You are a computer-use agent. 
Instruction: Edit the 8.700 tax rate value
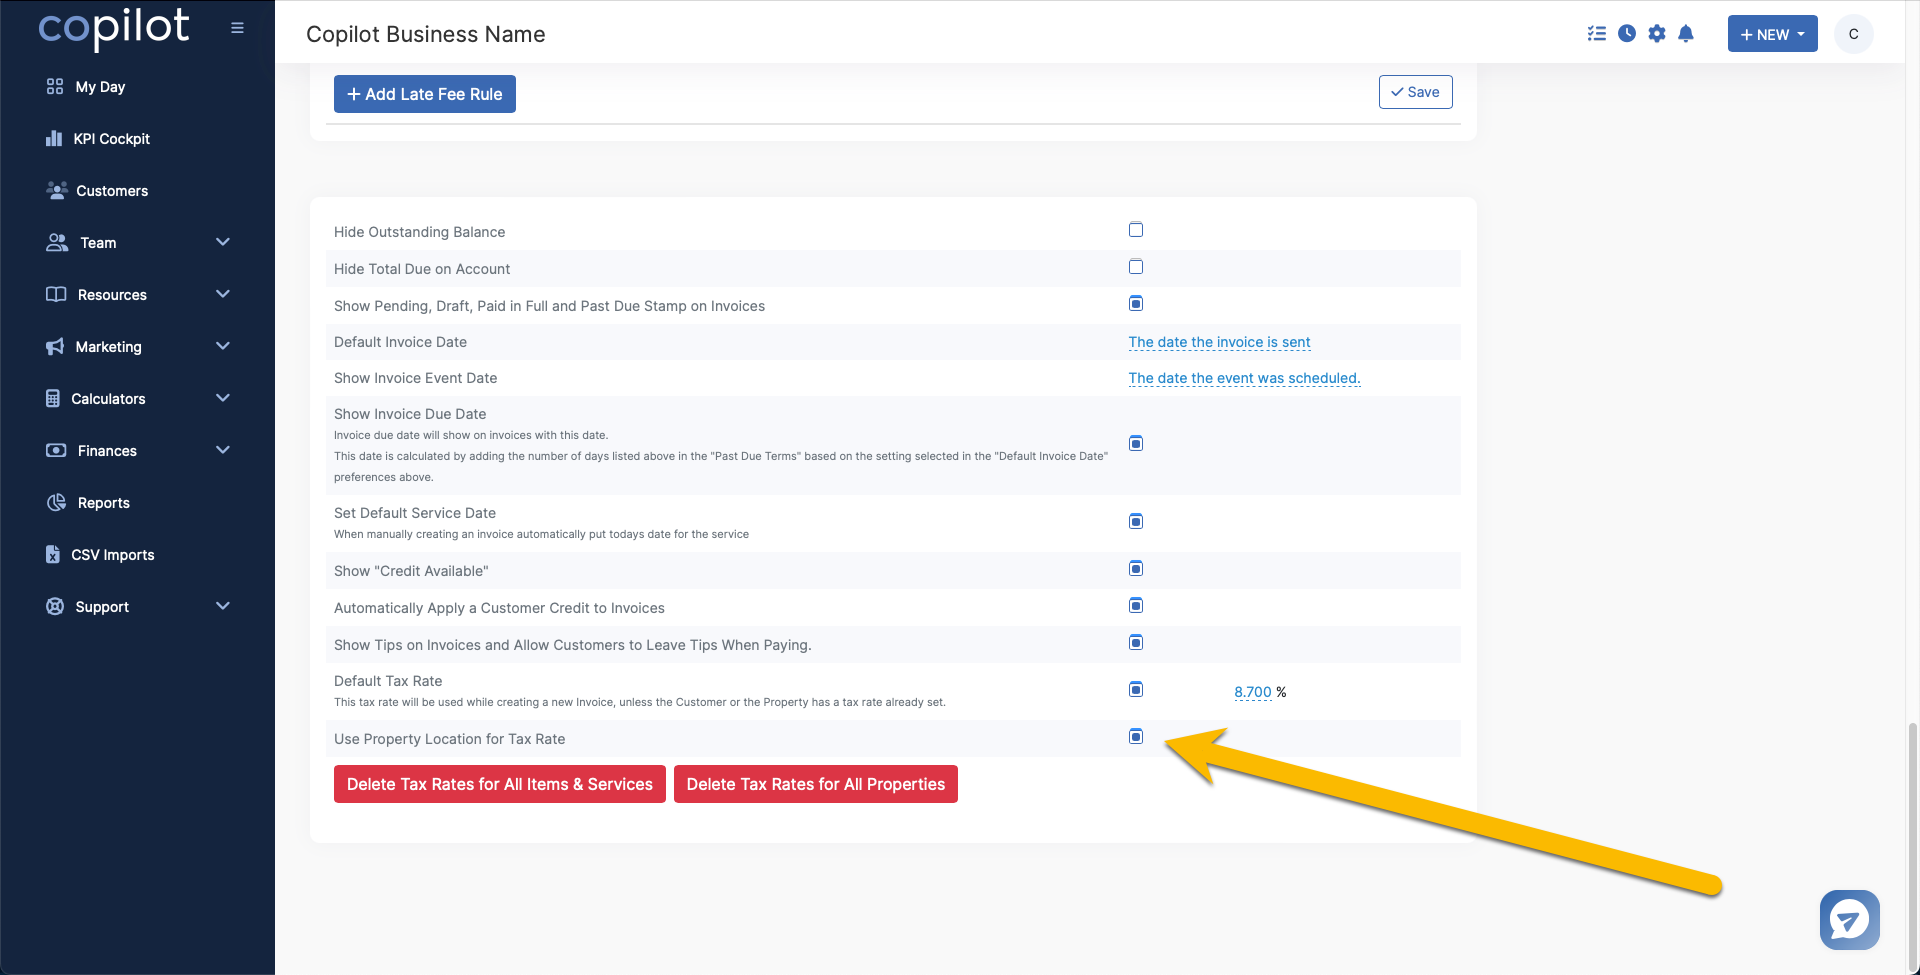(x=1252, y=692)
